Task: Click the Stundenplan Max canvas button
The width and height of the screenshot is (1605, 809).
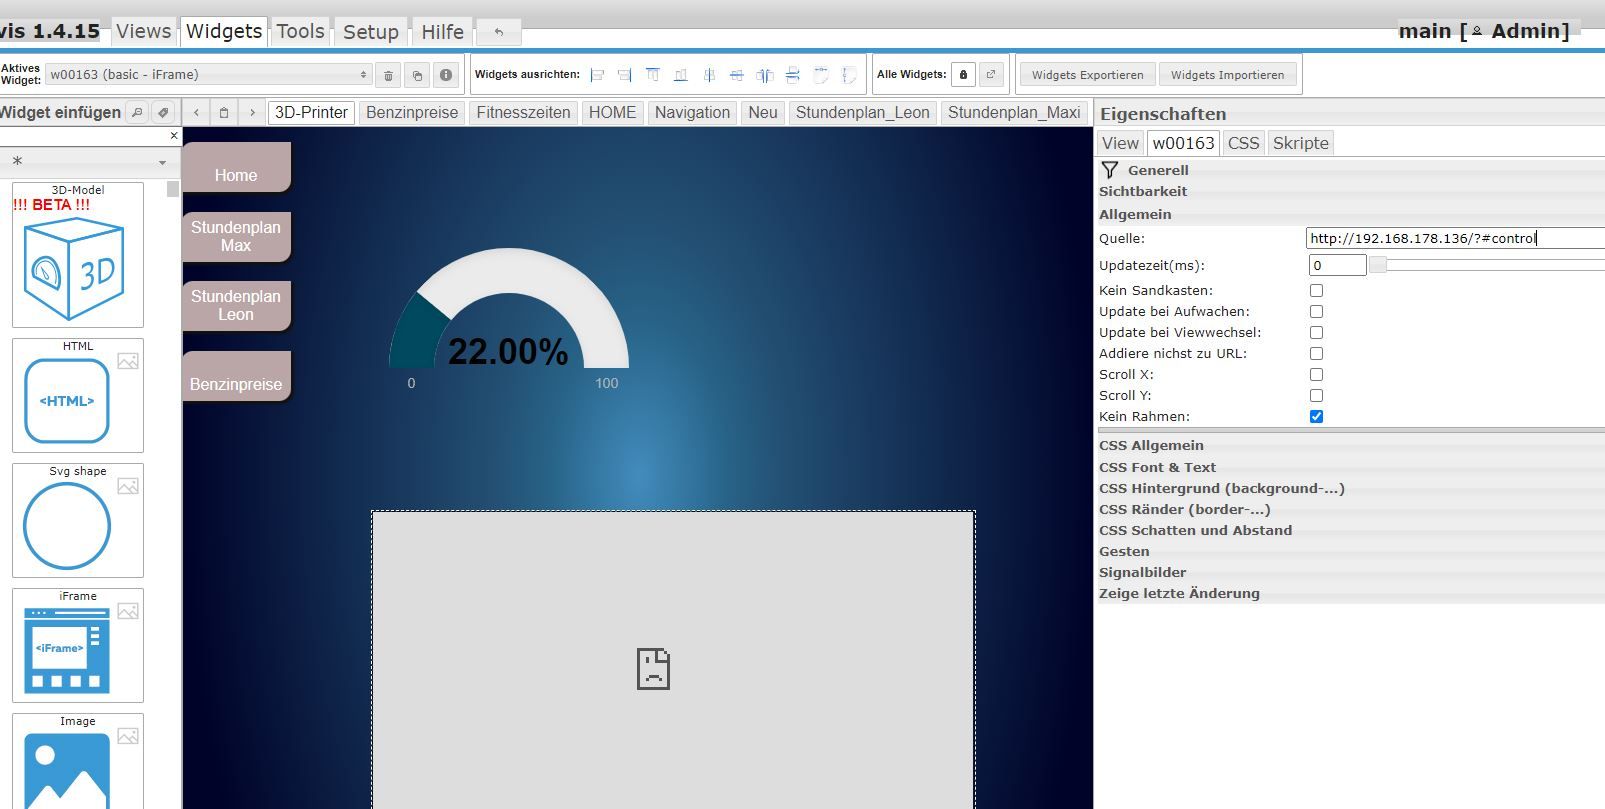Action: 236,237
